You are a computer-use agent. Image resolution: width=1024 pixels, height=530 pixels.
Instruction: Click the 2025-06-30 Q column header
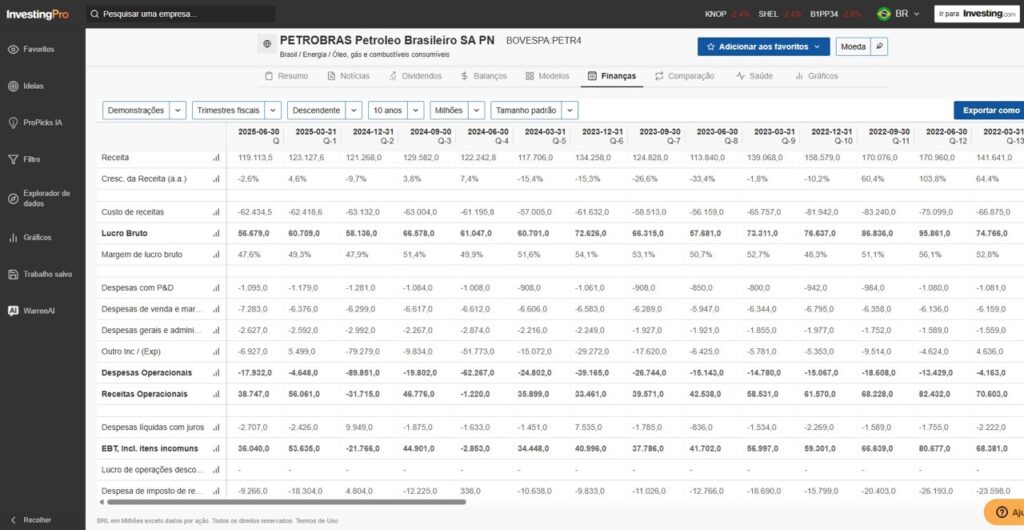pos(261,136)
